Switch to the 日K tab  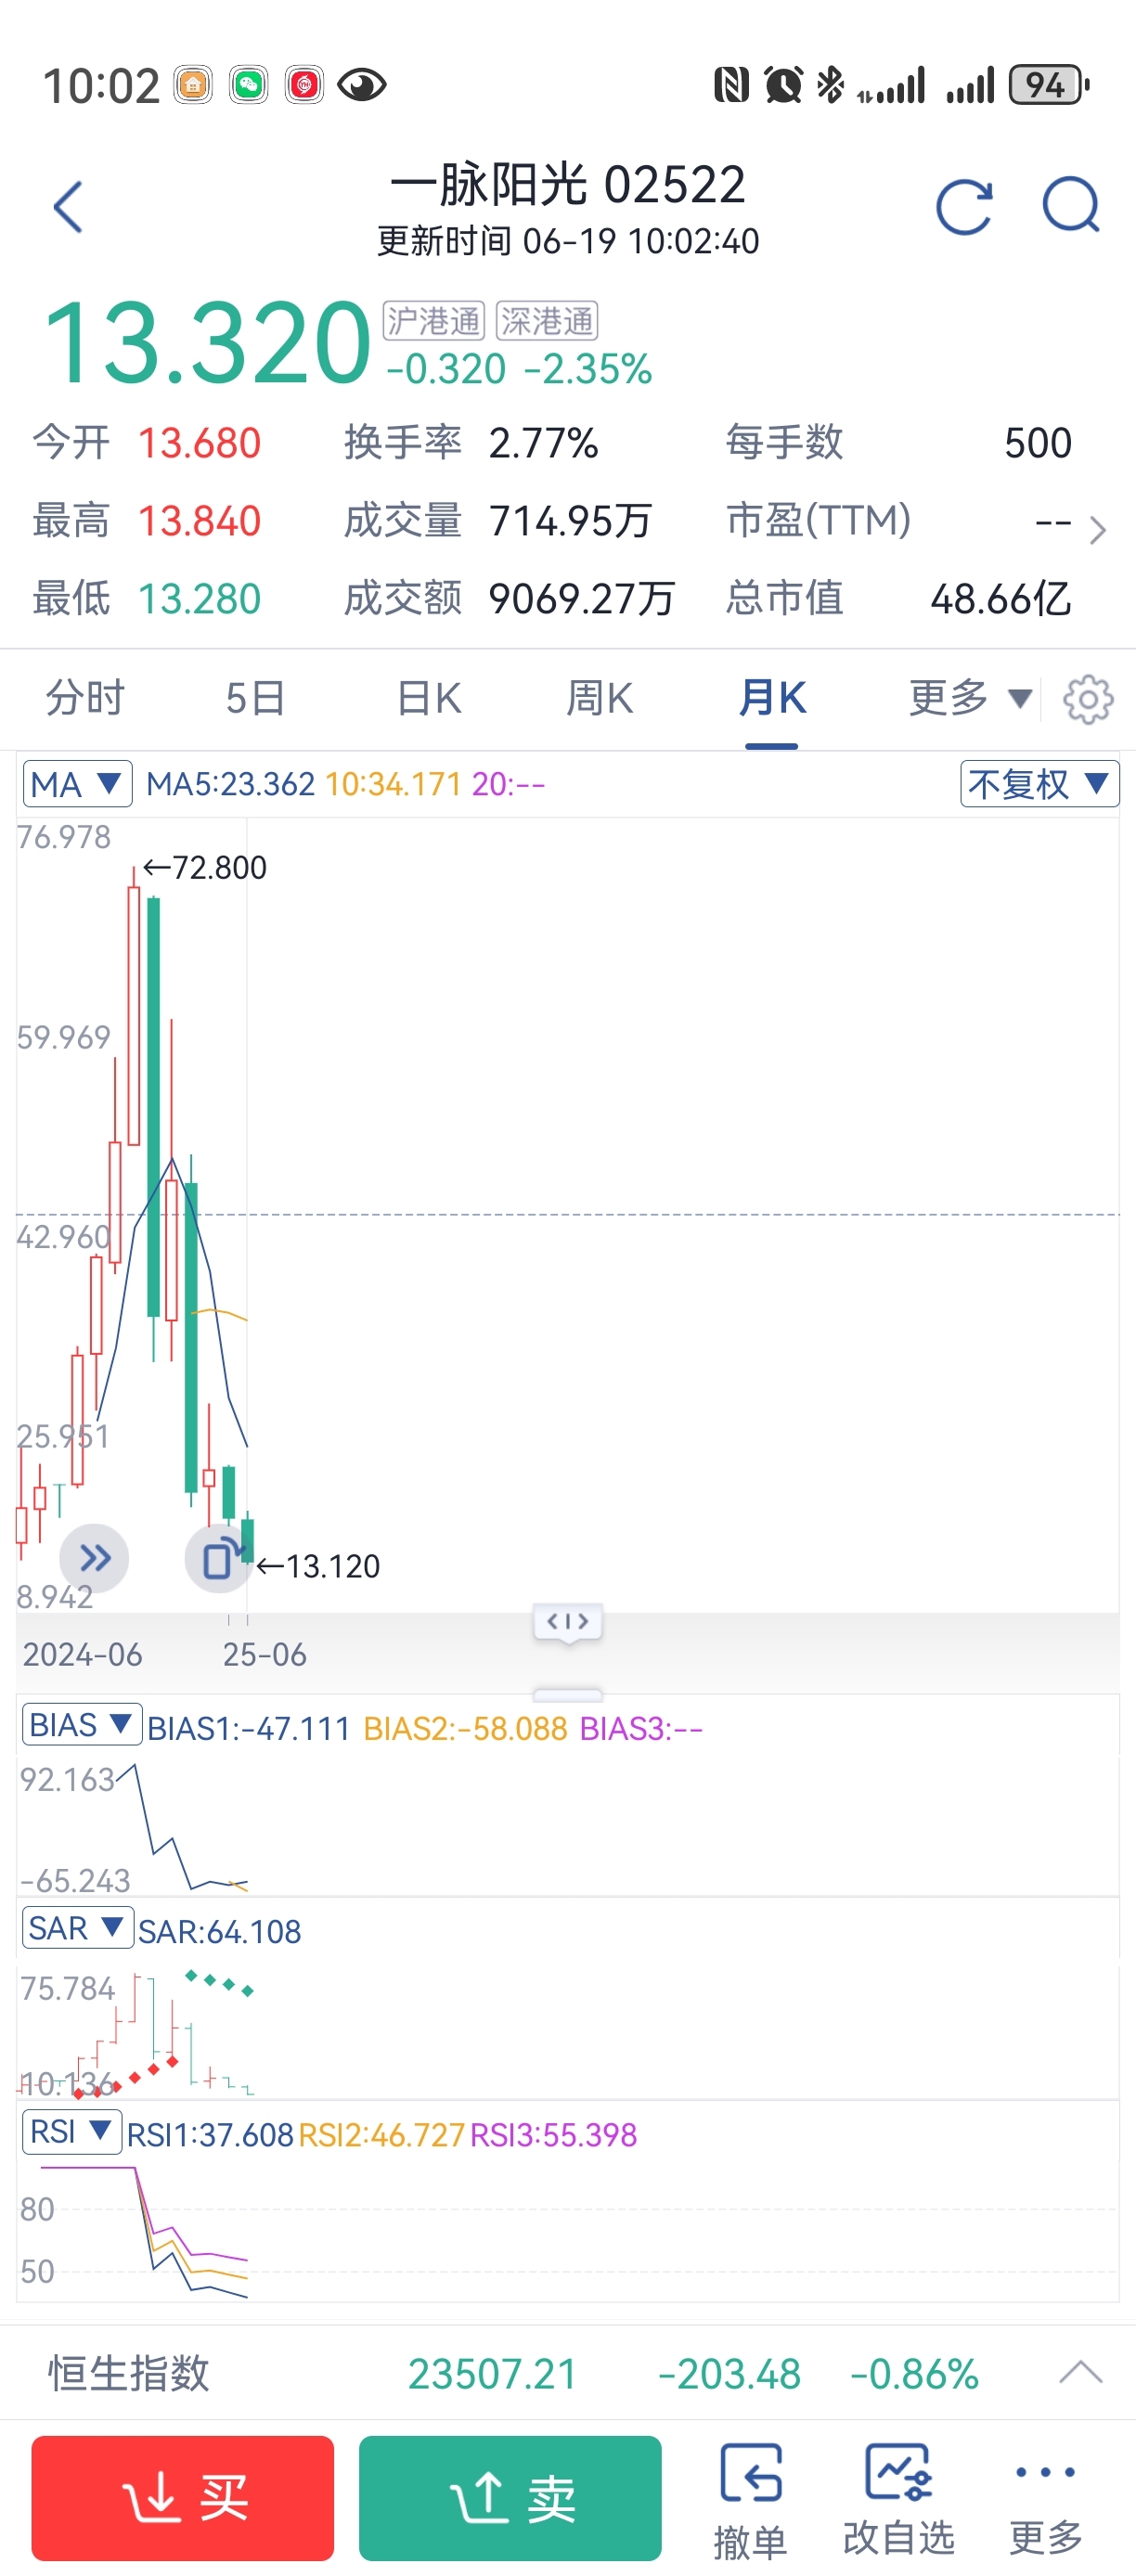pos(428,698)
